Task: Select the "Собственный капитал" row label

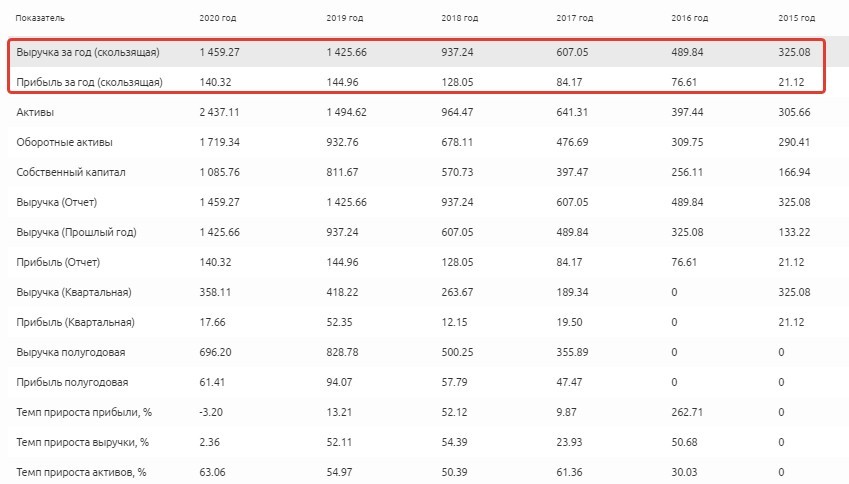Action: click(x=69, y=172)
